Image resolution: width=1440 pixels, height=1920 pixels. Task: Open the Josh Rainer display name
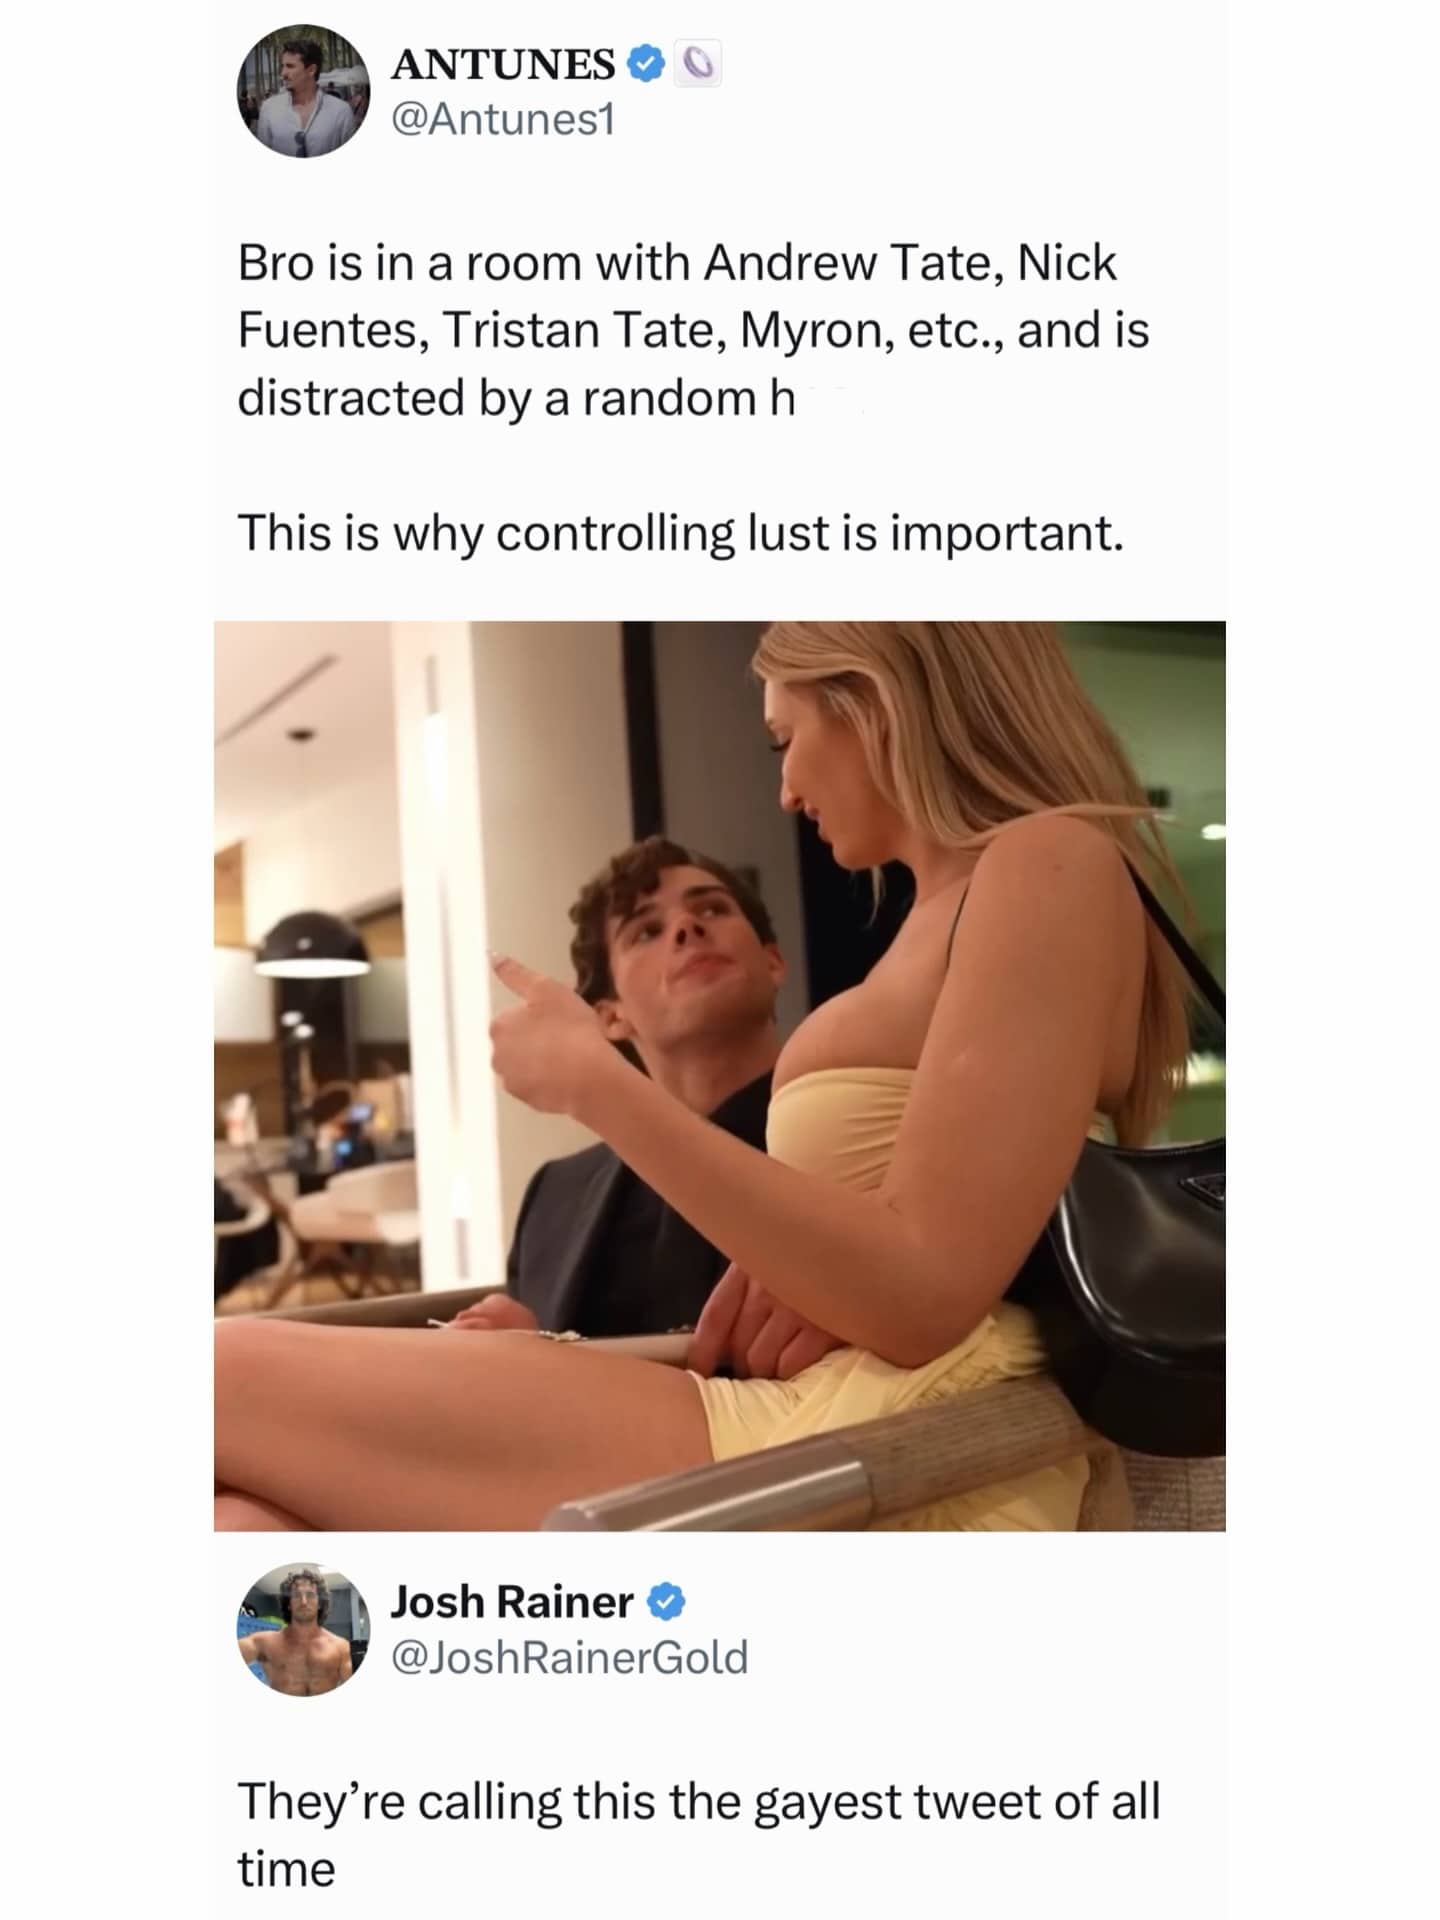(x=511, y=1602)
